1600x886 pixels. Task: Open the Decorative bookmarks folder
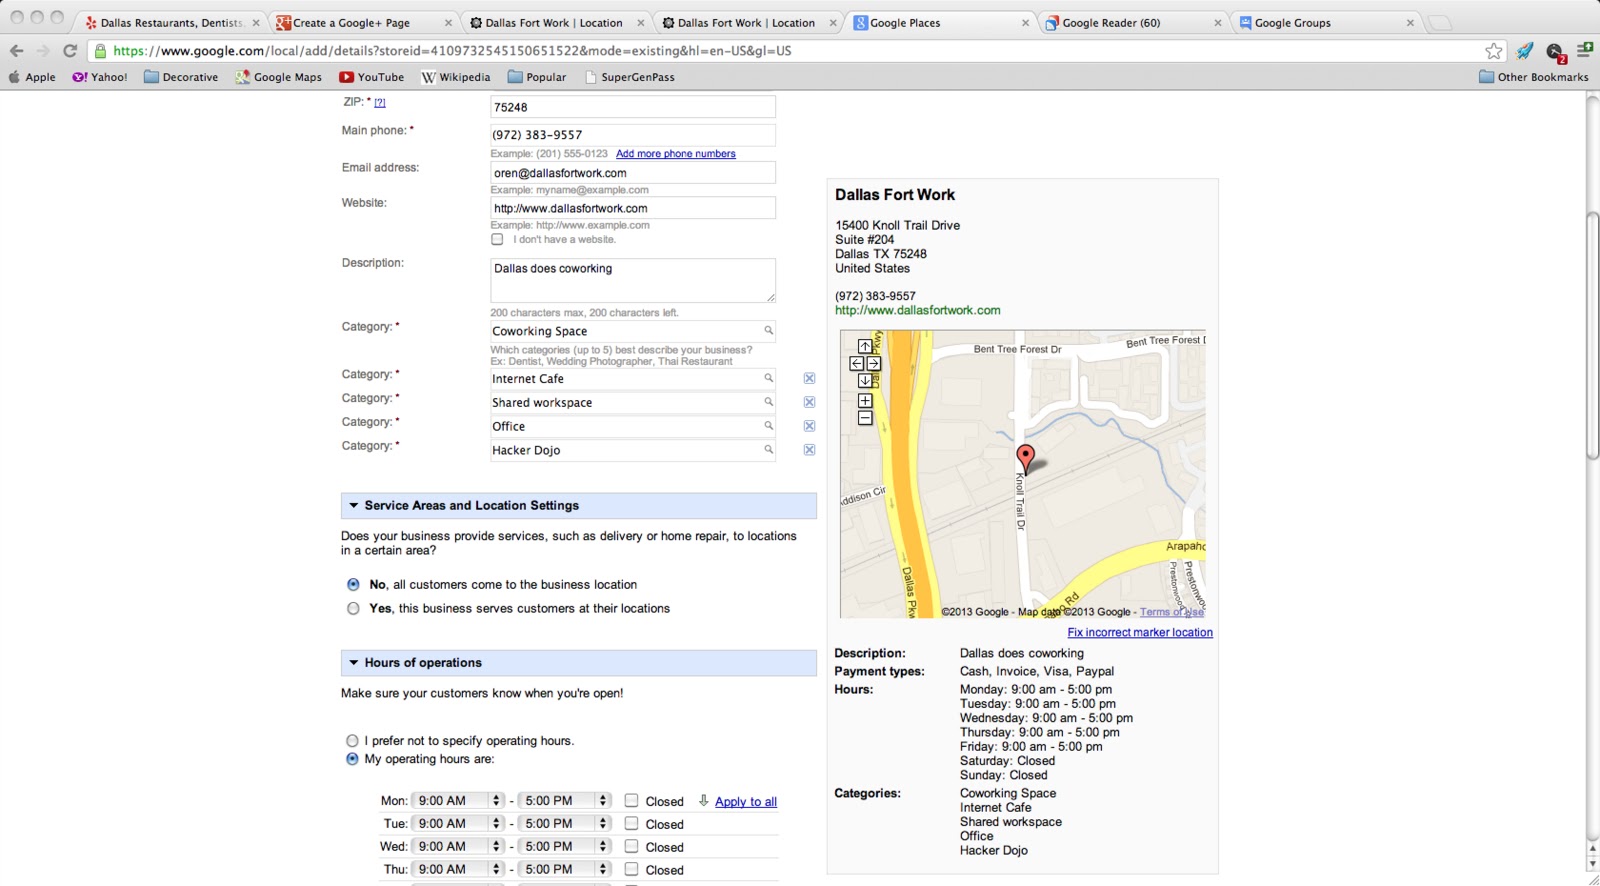181,77
